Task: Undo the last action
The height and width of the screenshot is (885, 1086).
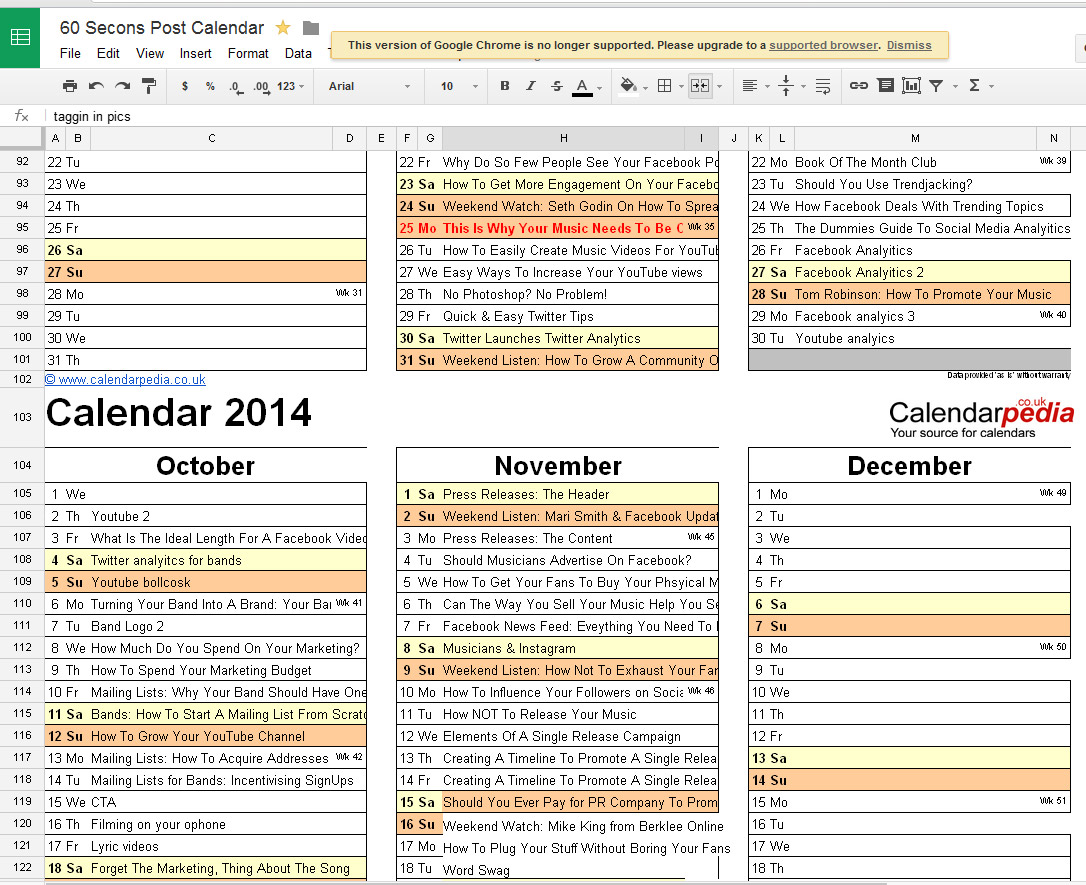Action: (x=96, y=86)
